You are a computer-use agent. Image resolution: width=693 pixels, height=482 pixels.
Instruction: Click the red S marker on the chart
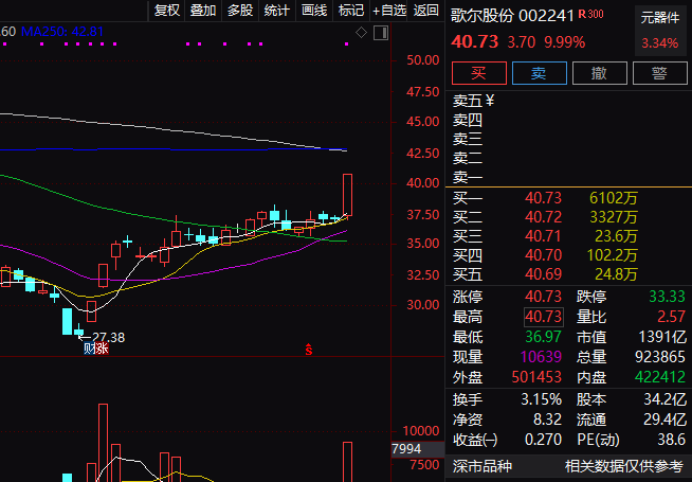point(309,349)
